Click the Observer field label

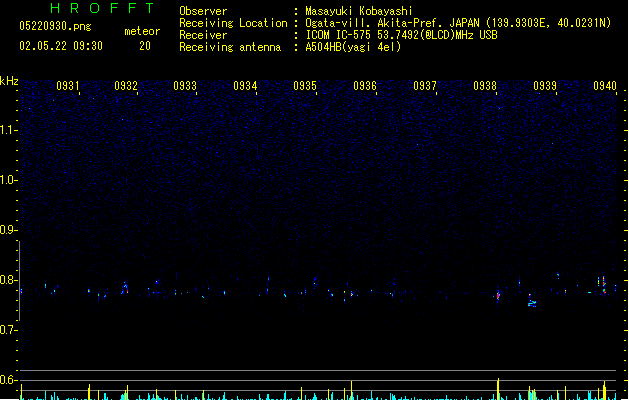[203, 11]
